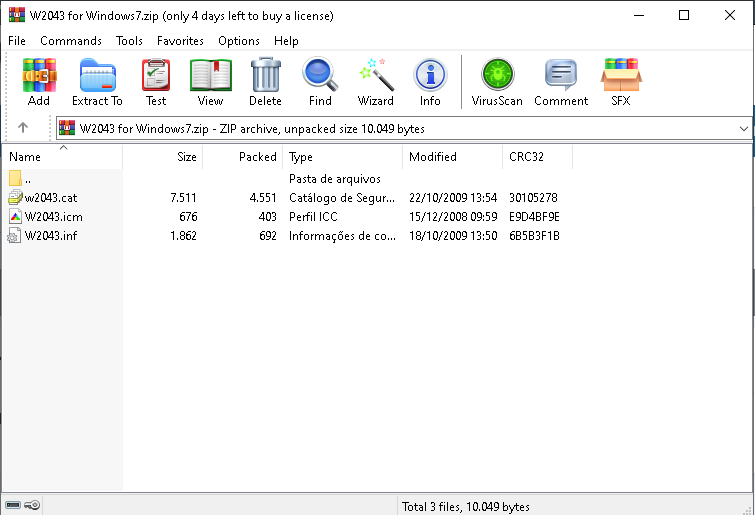
Task: Add archive Comment
Action: (561, 76)
